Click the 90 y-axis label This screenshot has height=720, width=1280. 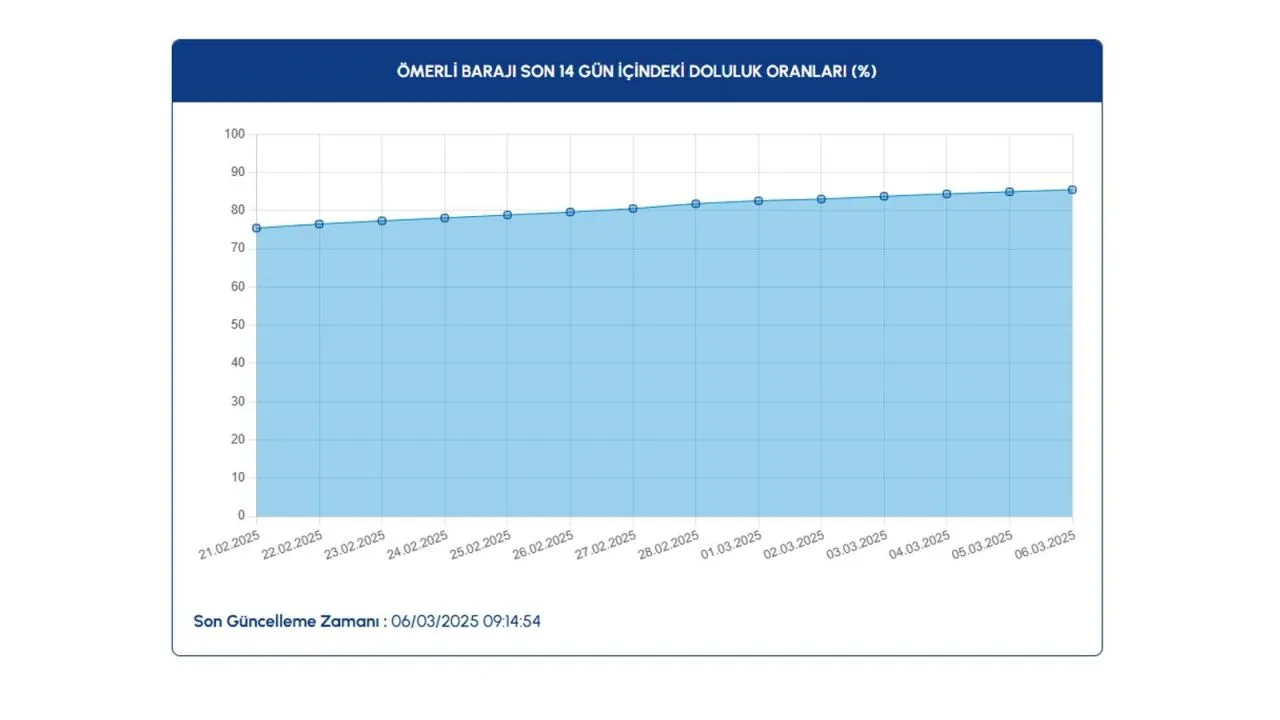coord(238,172)
